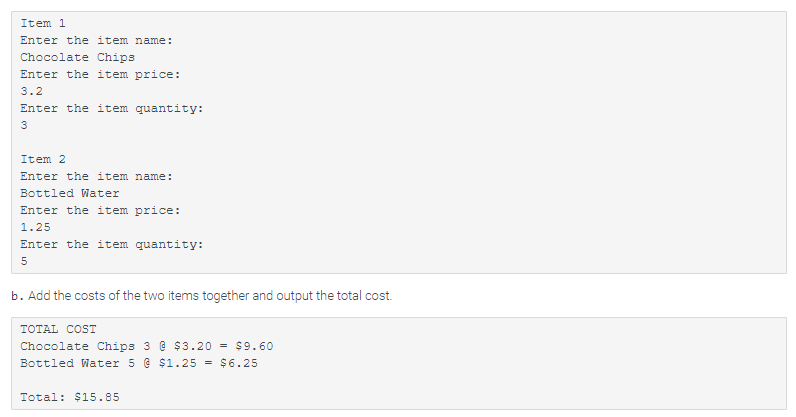Click the 'Item 2' heading line
This screenshot has height=417, width=796.
tap(43, 159)
